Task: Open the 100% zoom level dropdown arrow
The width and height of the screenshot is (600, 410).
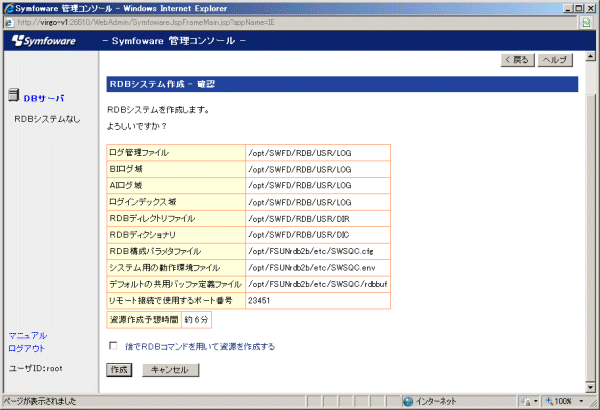Action: pos(582,401)
